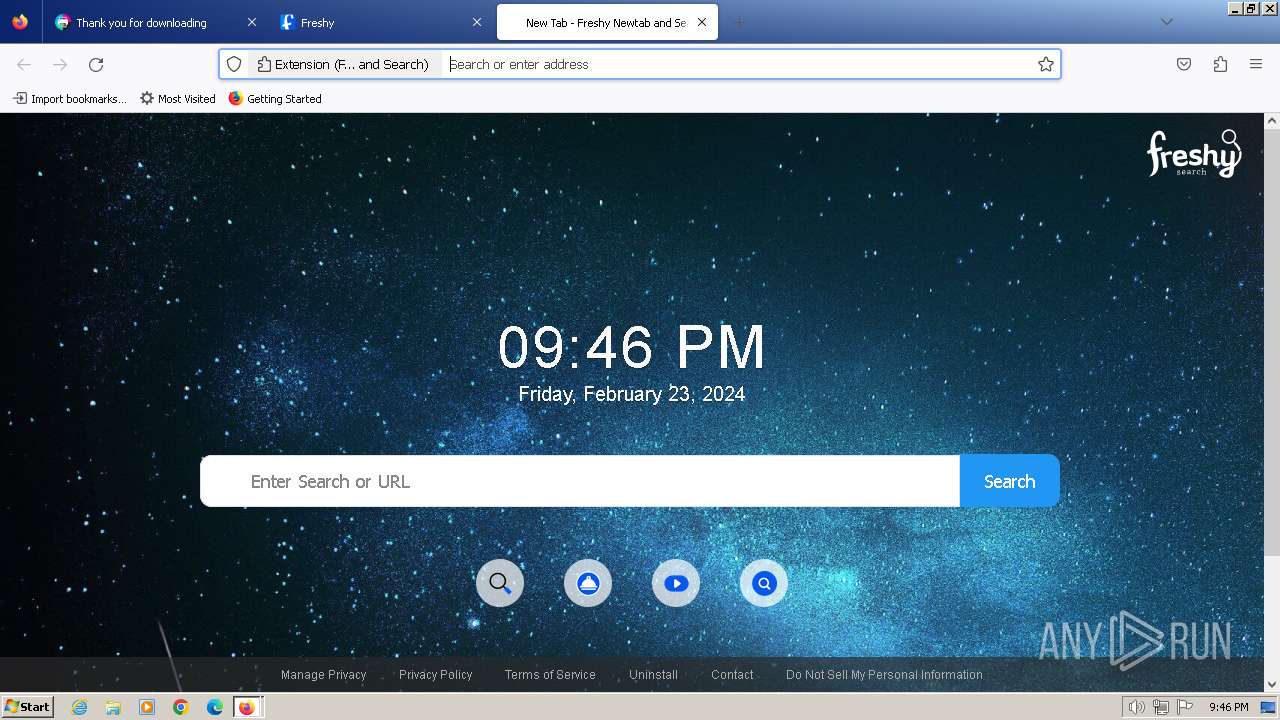1280x720 pixels.
Task: Click 'Do Not Sell My Personal Information'
Action: point(884,675)
